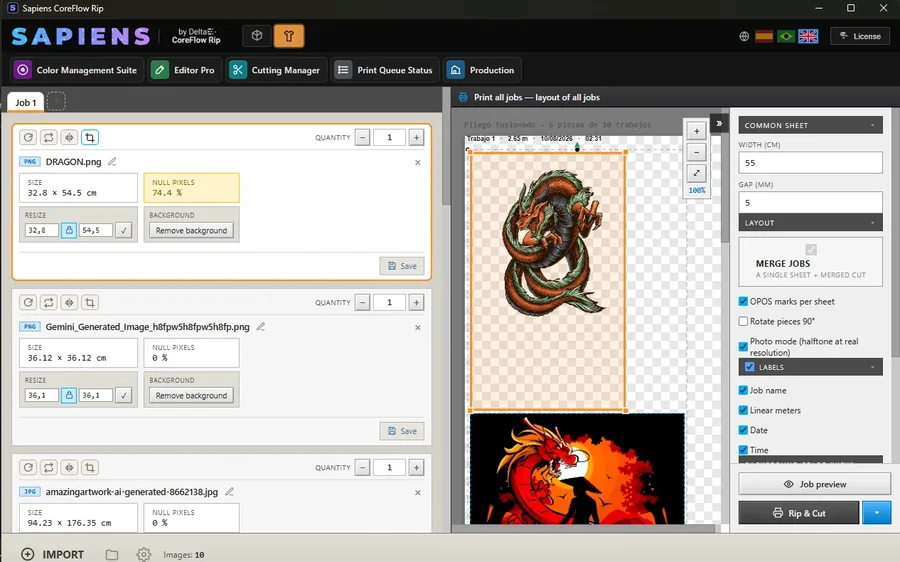Screen dimensions: 900x562
Task: Collapse the Labels section
Action: click(872, 367)
